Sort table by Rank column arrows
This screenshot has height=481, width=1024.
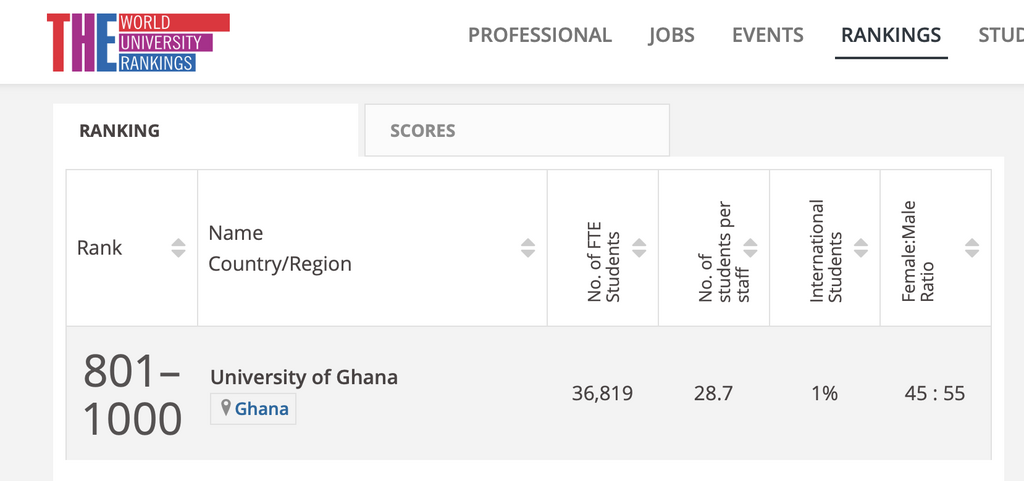tap(178, 248)
